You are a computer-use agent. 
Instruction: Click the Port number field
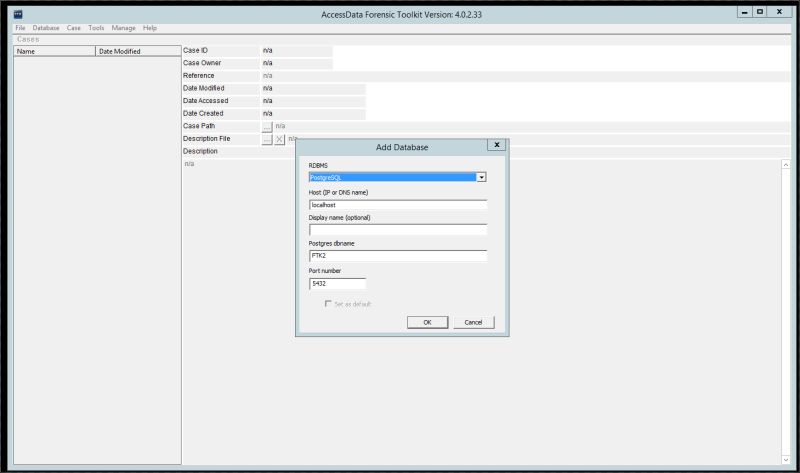(337, 283)
